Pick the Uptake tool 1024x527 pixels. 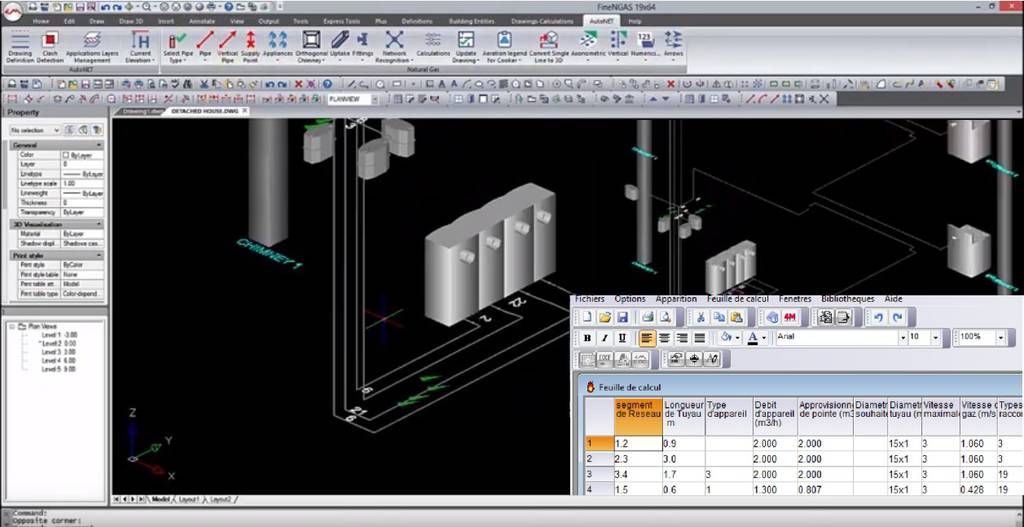click(340, 46)
